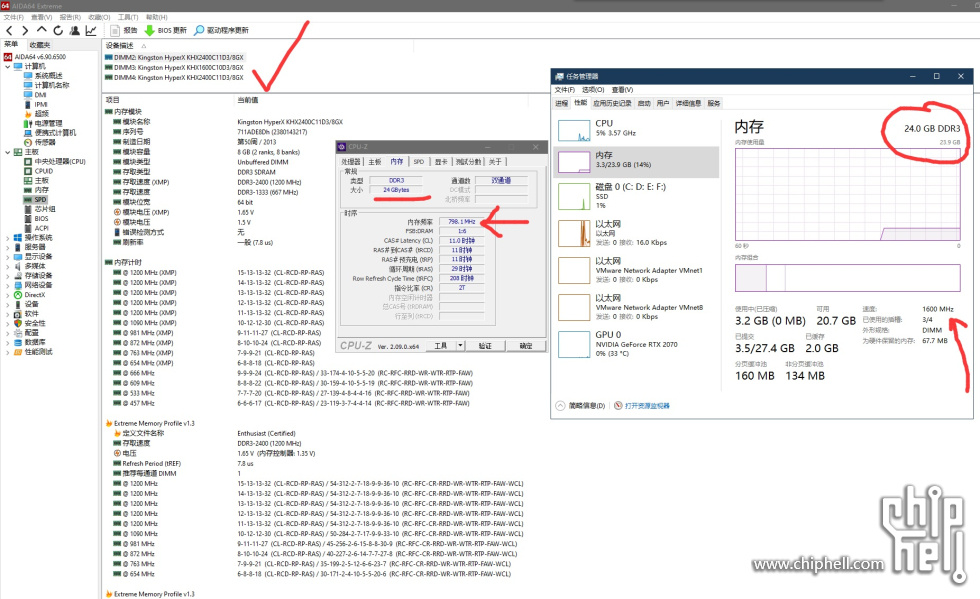Image resolution: width=980 pixels, height=599 pixels.
Task: Switch to Task Manager 启动 tab
Action: [x=644, y=103]
